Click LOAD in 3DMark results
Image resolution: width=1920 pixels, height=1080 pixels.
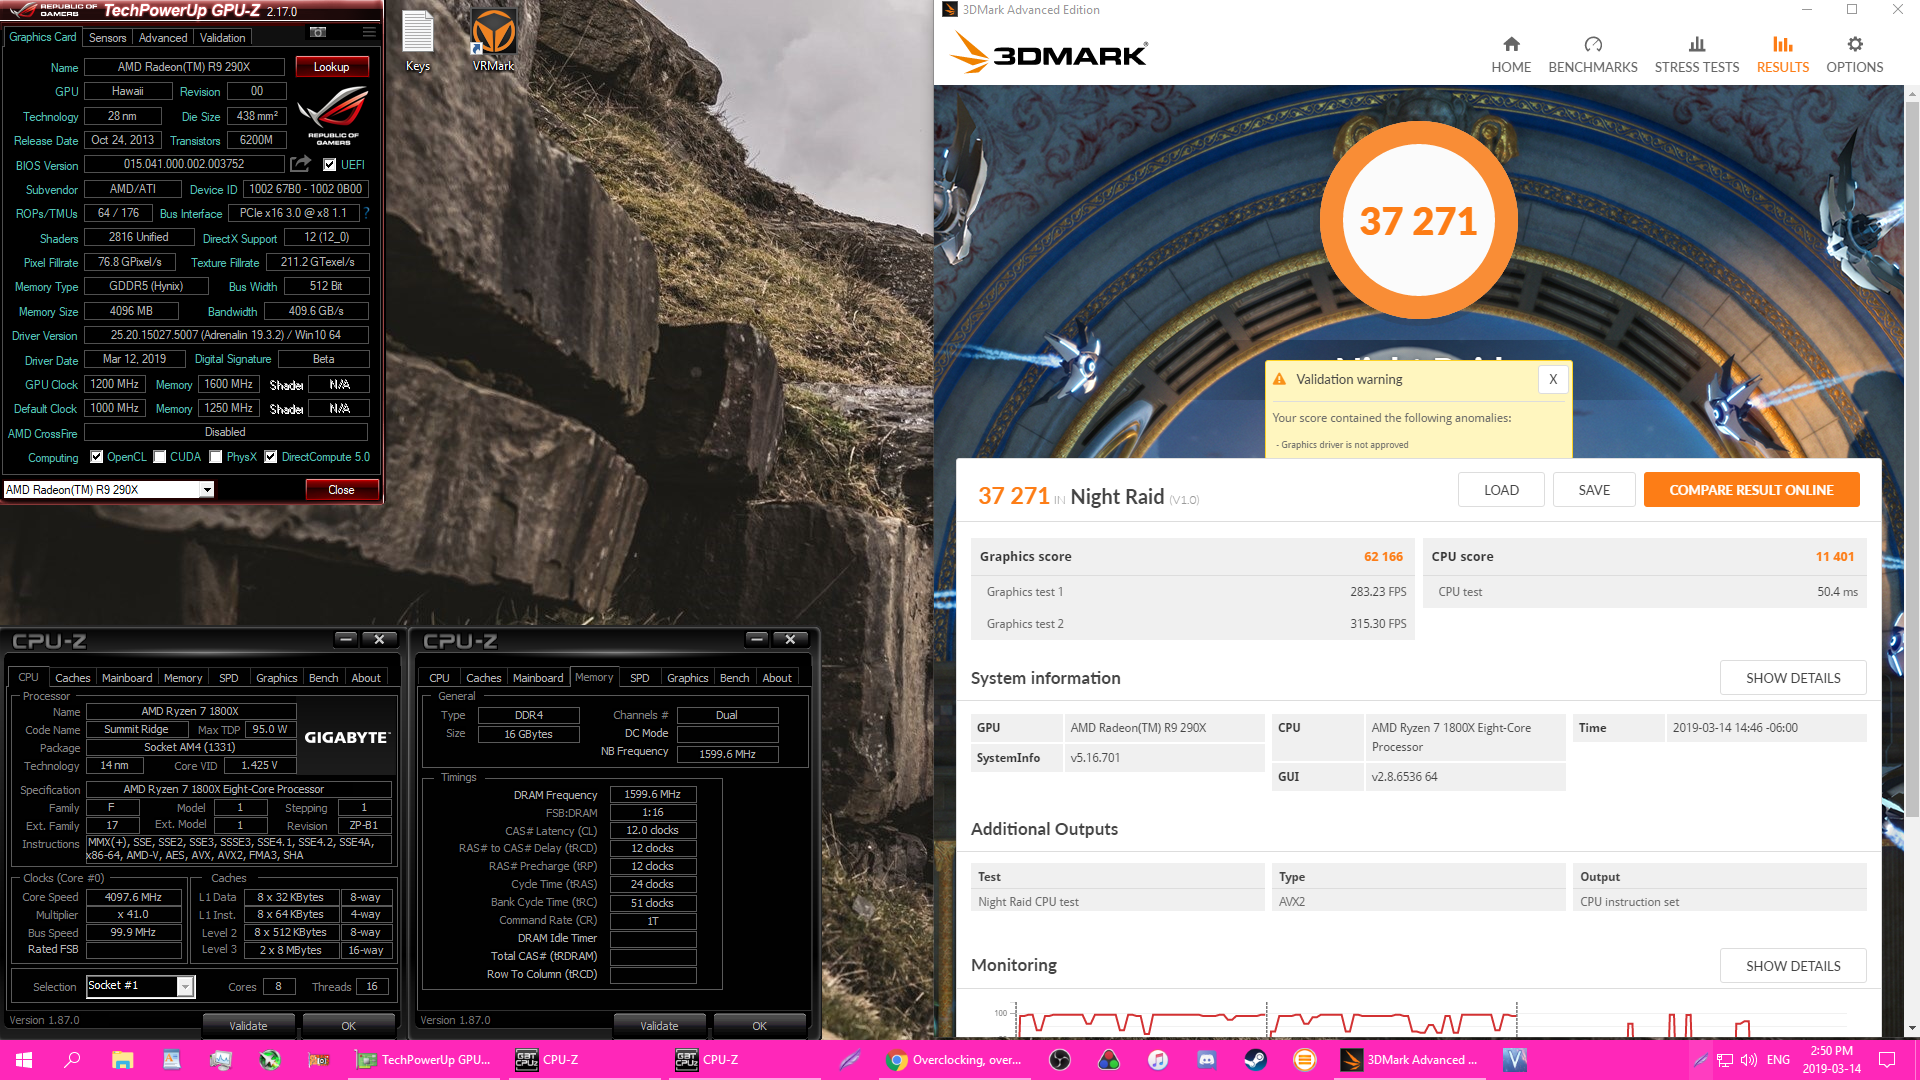point(1501,490)
